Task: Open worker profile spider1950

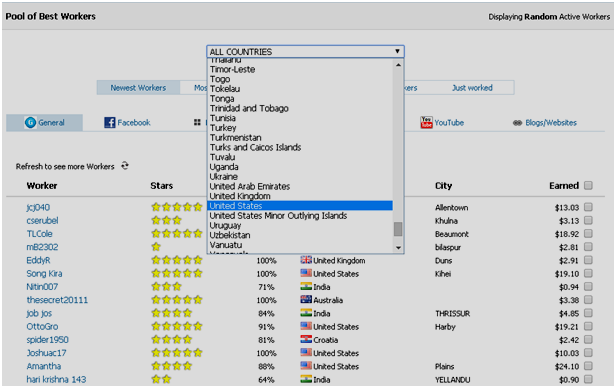Action: pos(48,339)
